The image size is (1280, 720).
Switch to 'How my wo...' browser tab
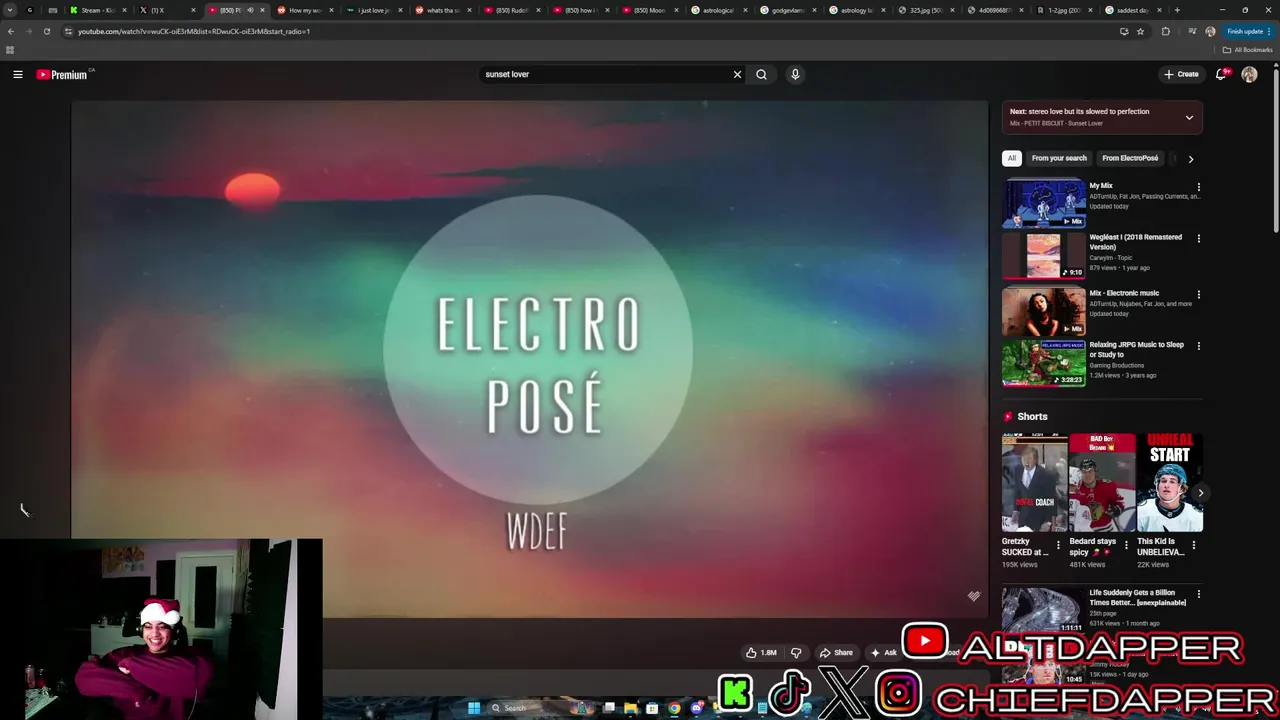[303, 10]
